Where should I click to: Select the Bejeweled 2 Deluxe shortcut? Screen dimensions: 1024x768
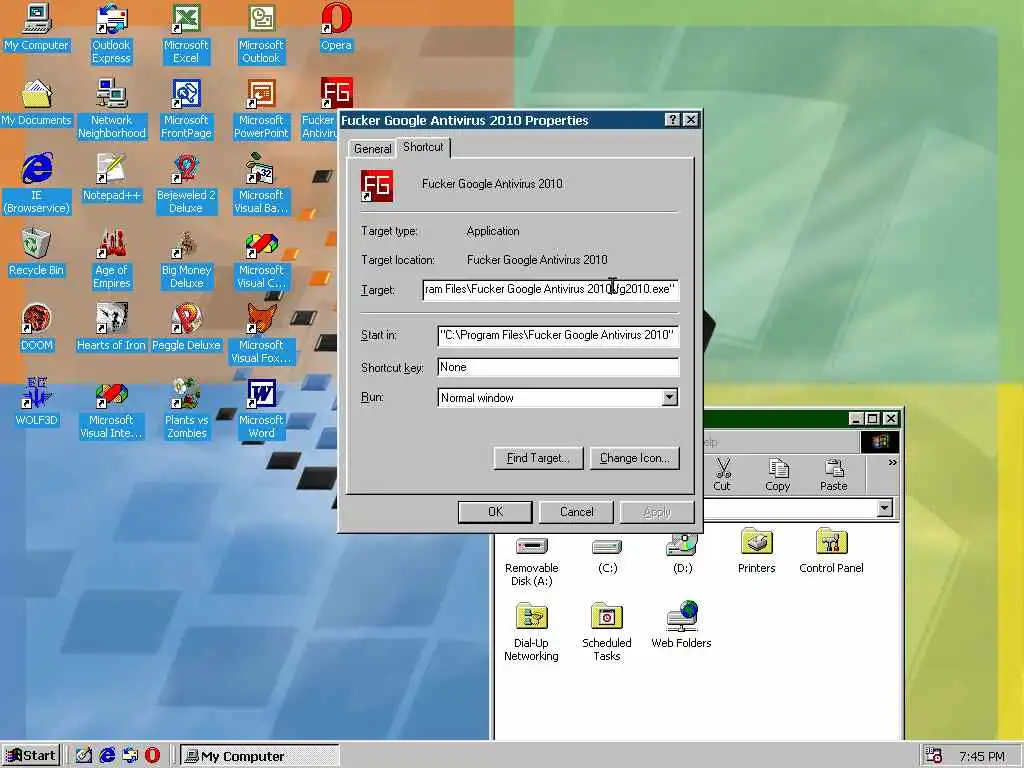point(186,184)
